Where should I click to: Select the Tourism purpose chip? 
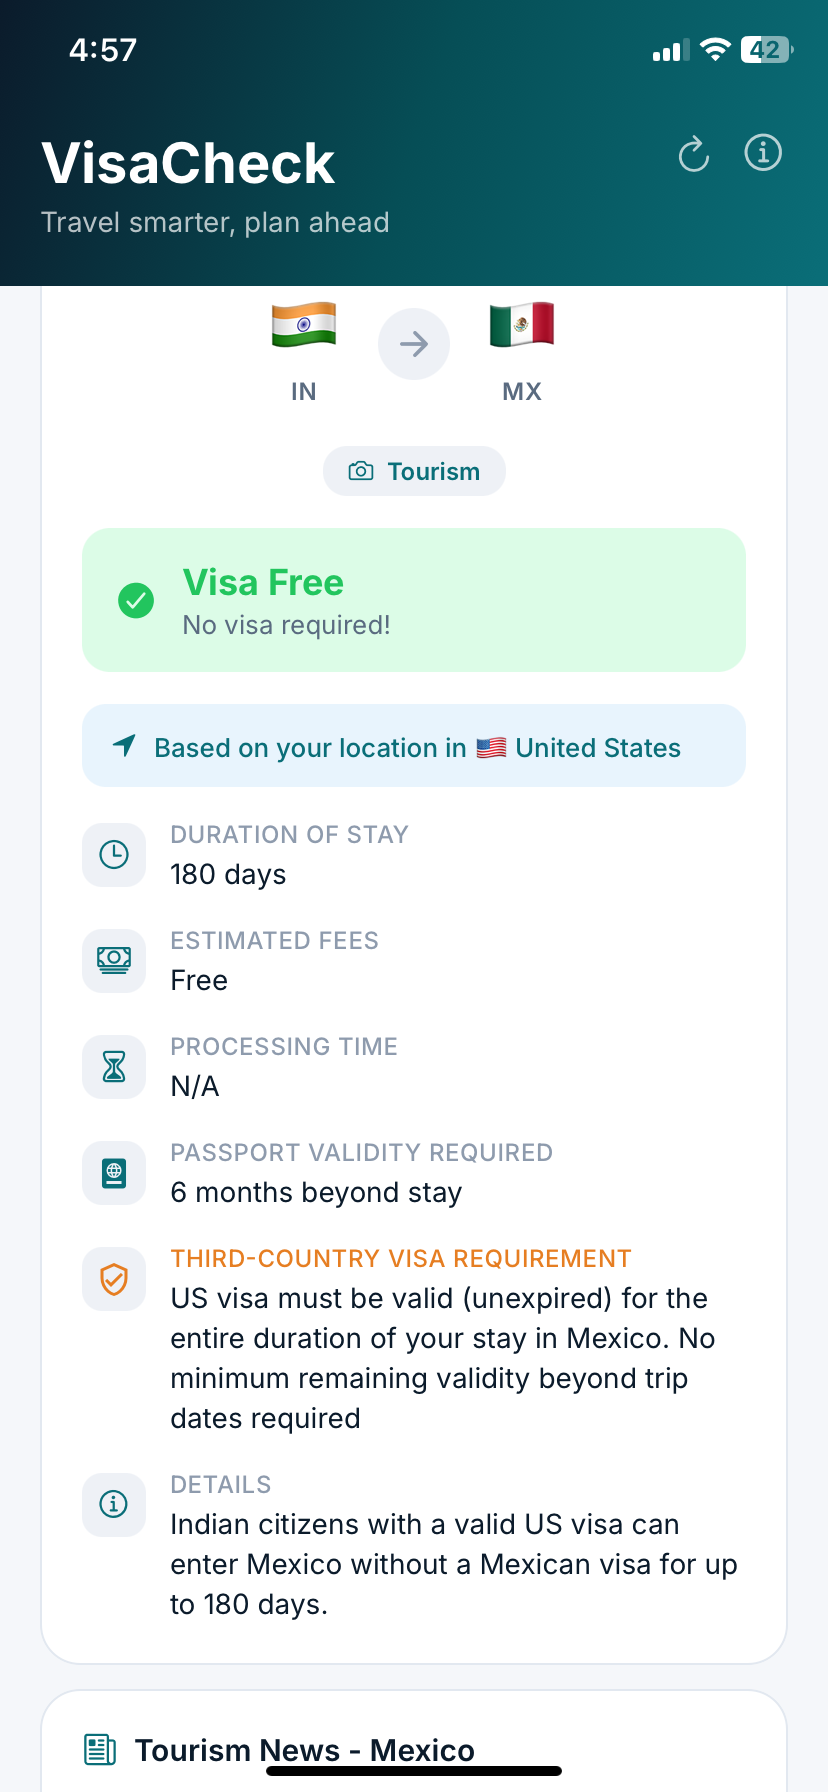click(x=414, y=471)
